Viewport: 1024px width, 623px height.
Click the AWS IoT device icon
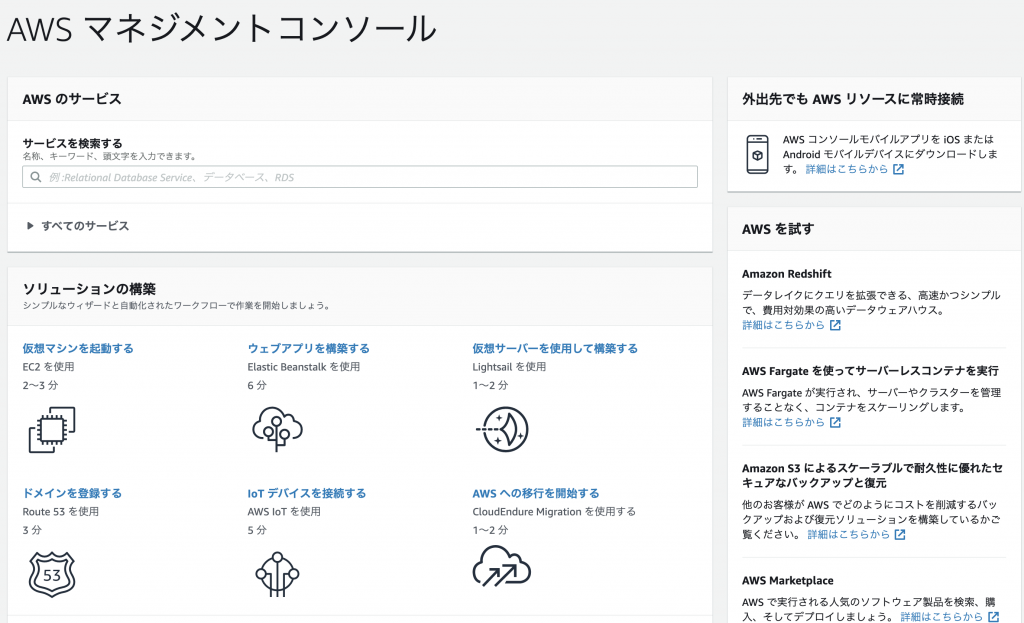click(277, 574)
